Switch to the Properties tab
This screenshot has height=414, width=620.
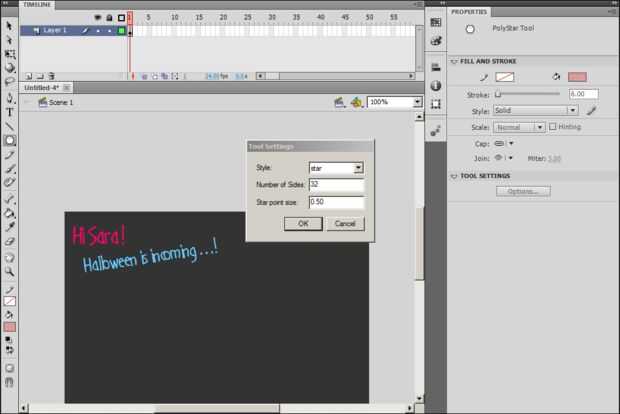coord(469,12)
